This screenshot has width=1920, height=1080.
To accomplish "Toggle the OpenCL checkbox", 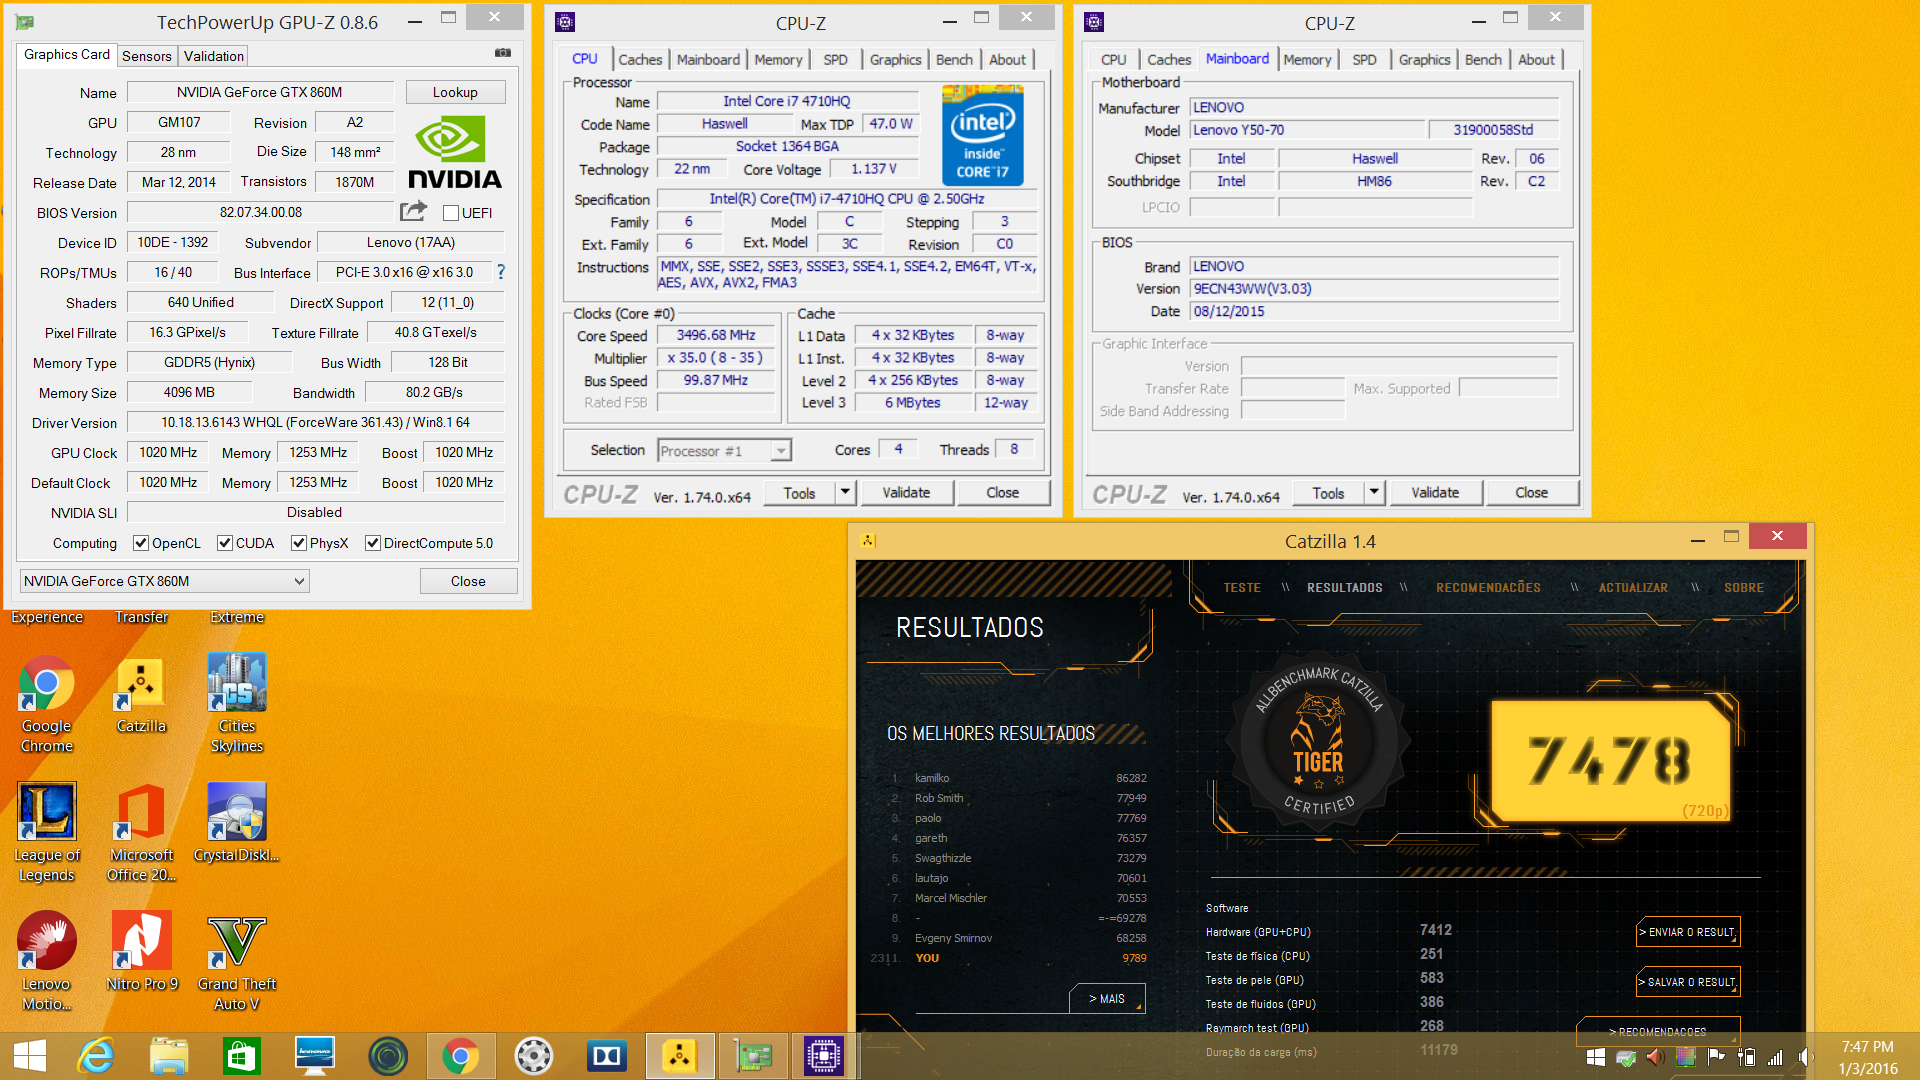I will [x=141, y=543].
